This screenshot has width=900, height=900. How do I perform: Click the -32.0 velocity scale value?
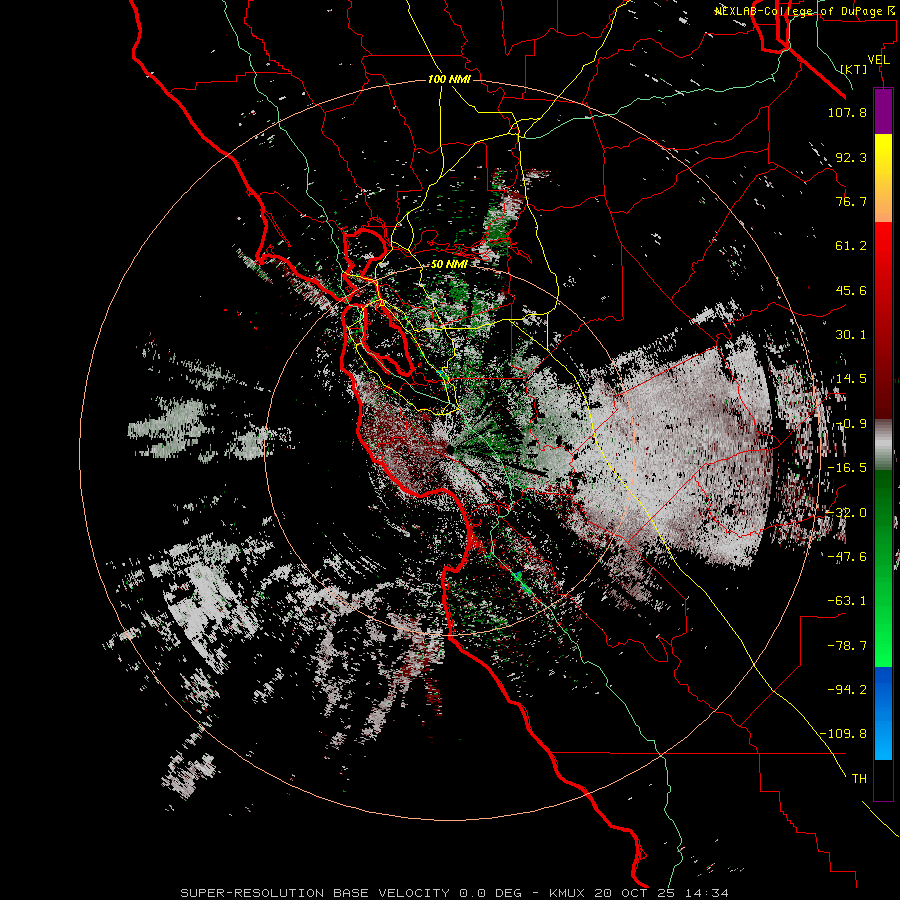[847, 513]
